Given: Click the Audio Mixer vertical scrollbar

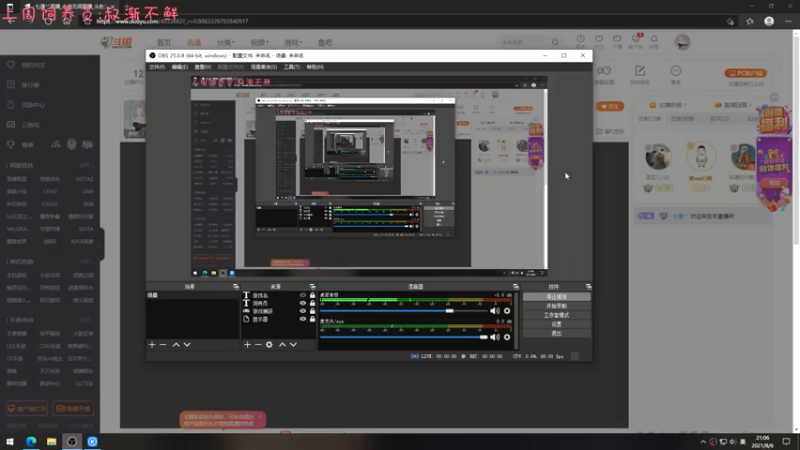Looking at the screenshot, I should tap(517, 320).
